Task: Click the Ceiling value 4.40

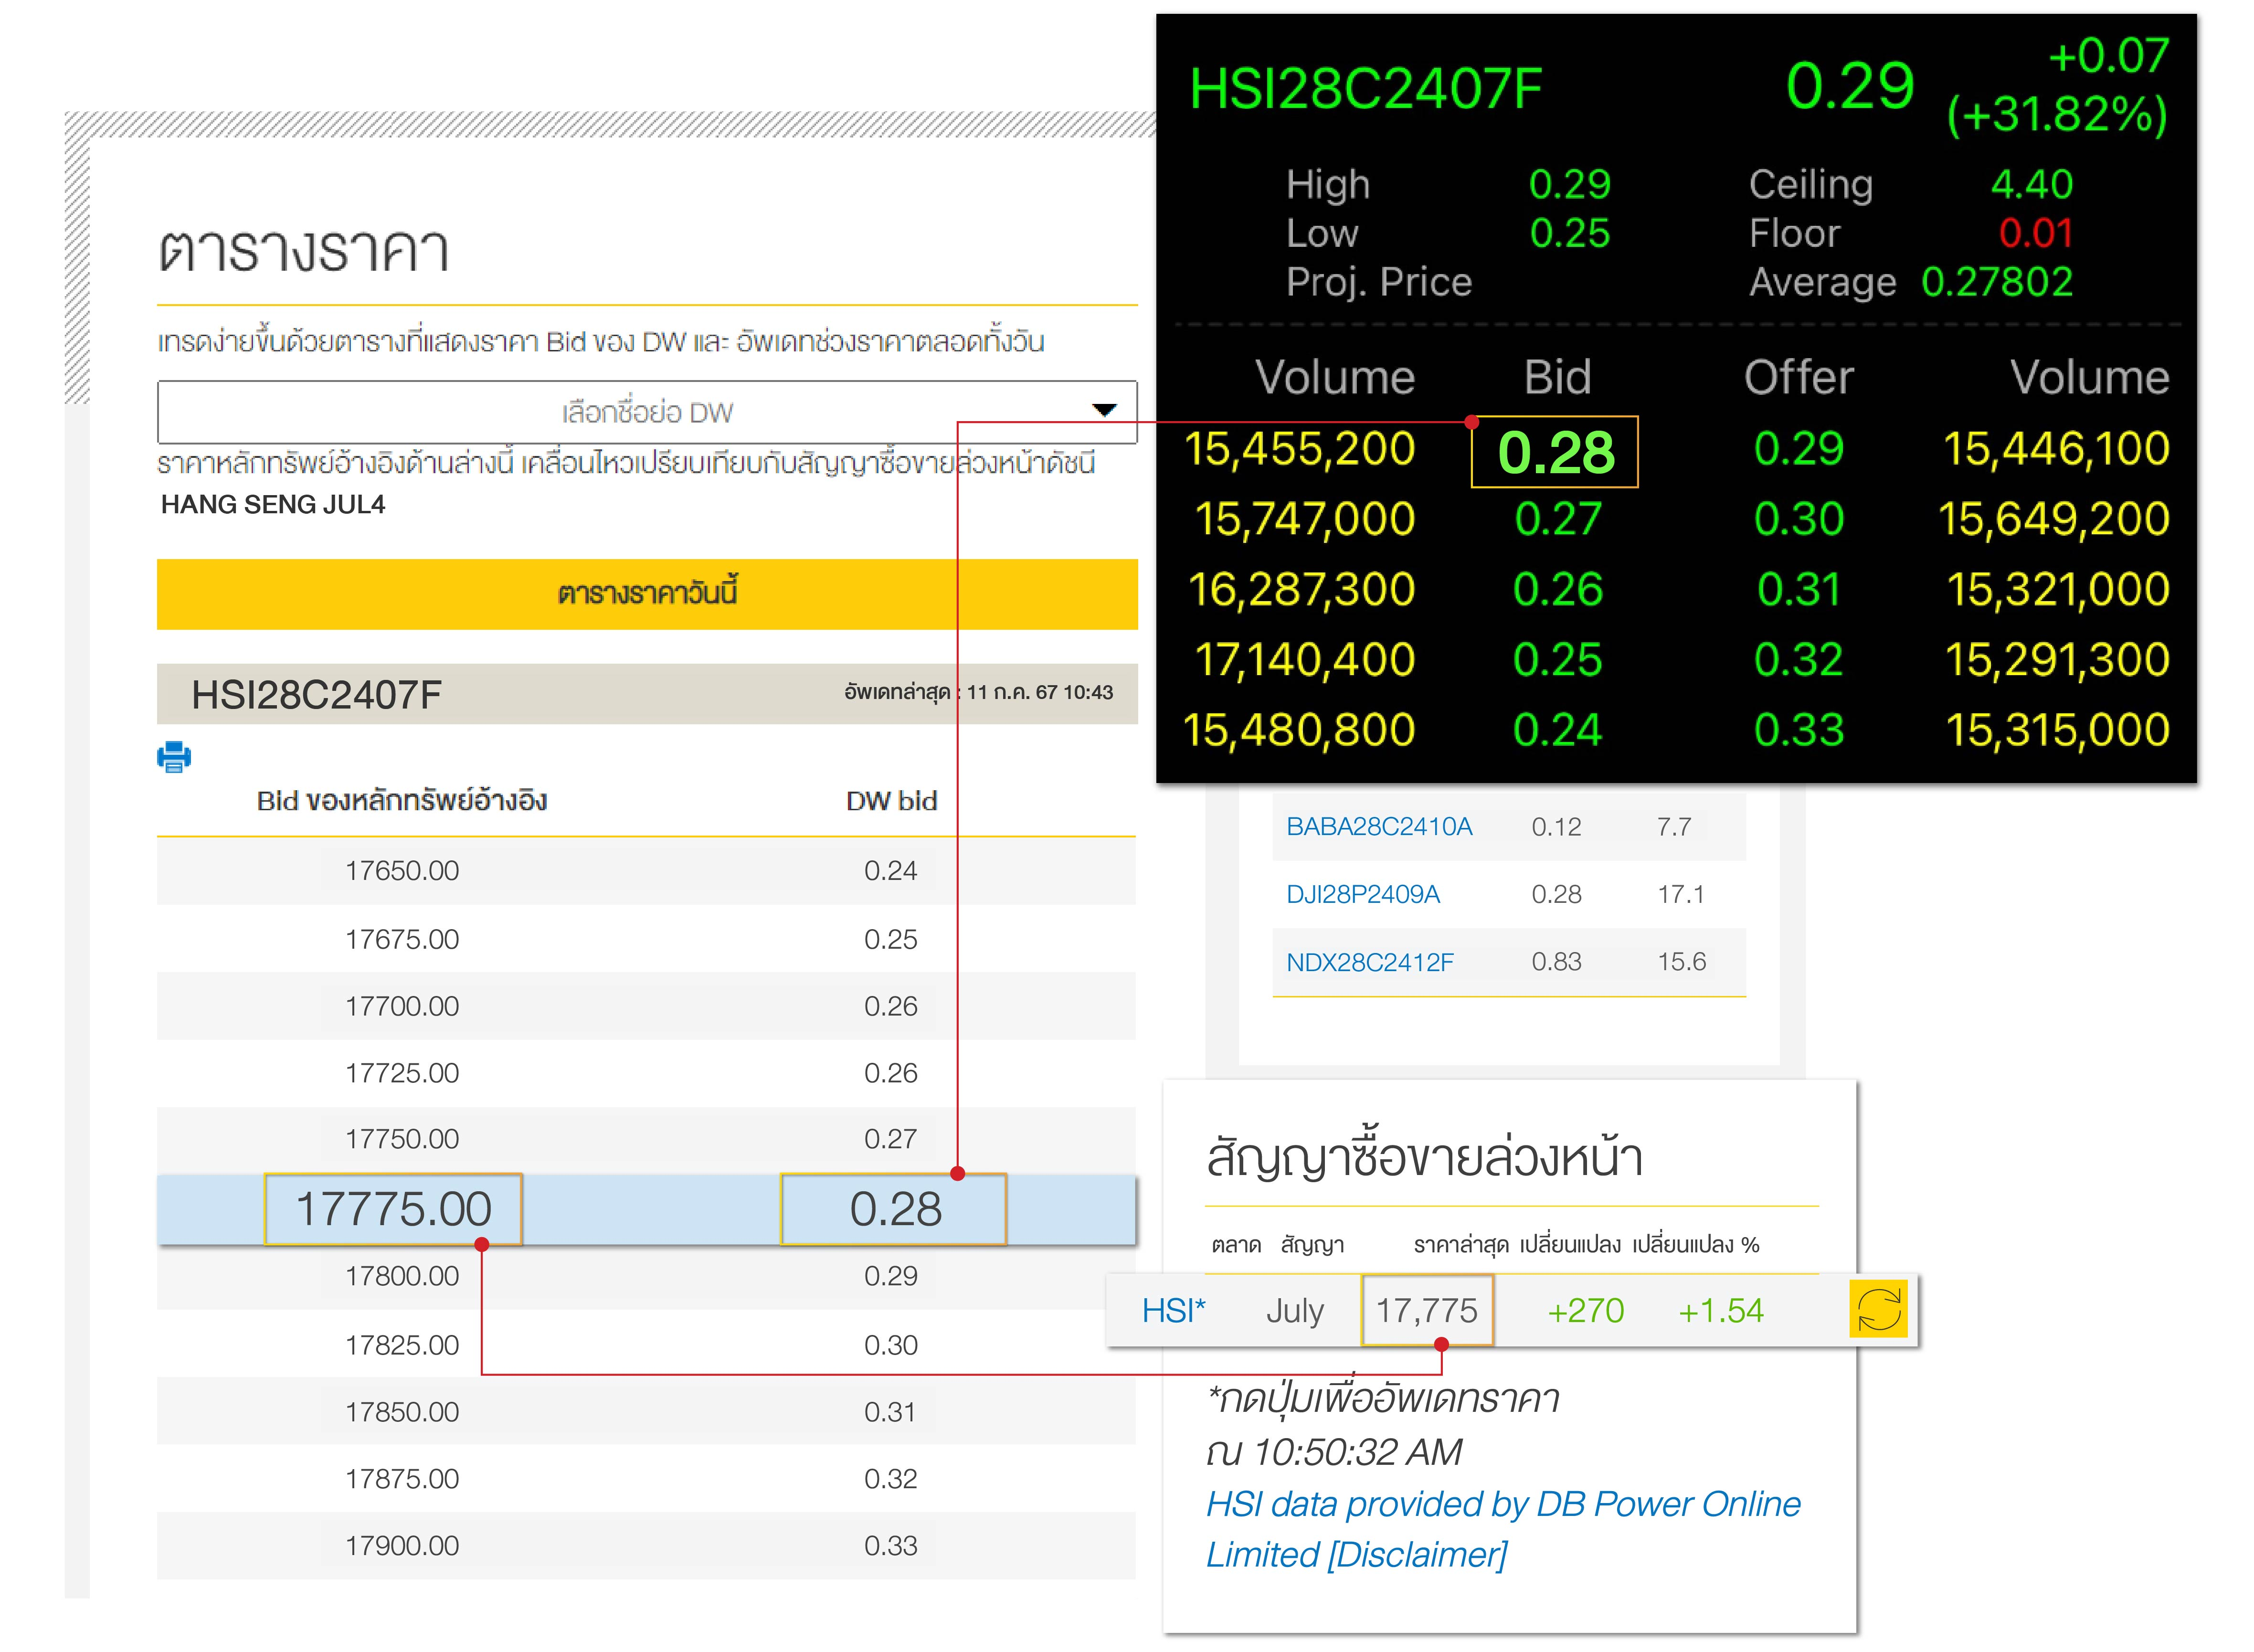Action: click(2032, 184)
